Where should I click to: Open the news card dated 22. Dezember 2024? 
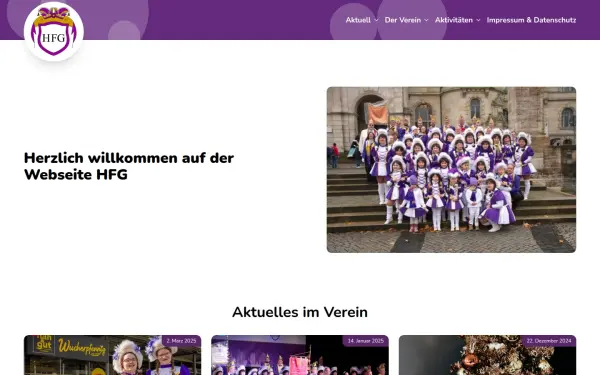click(488, 355)
